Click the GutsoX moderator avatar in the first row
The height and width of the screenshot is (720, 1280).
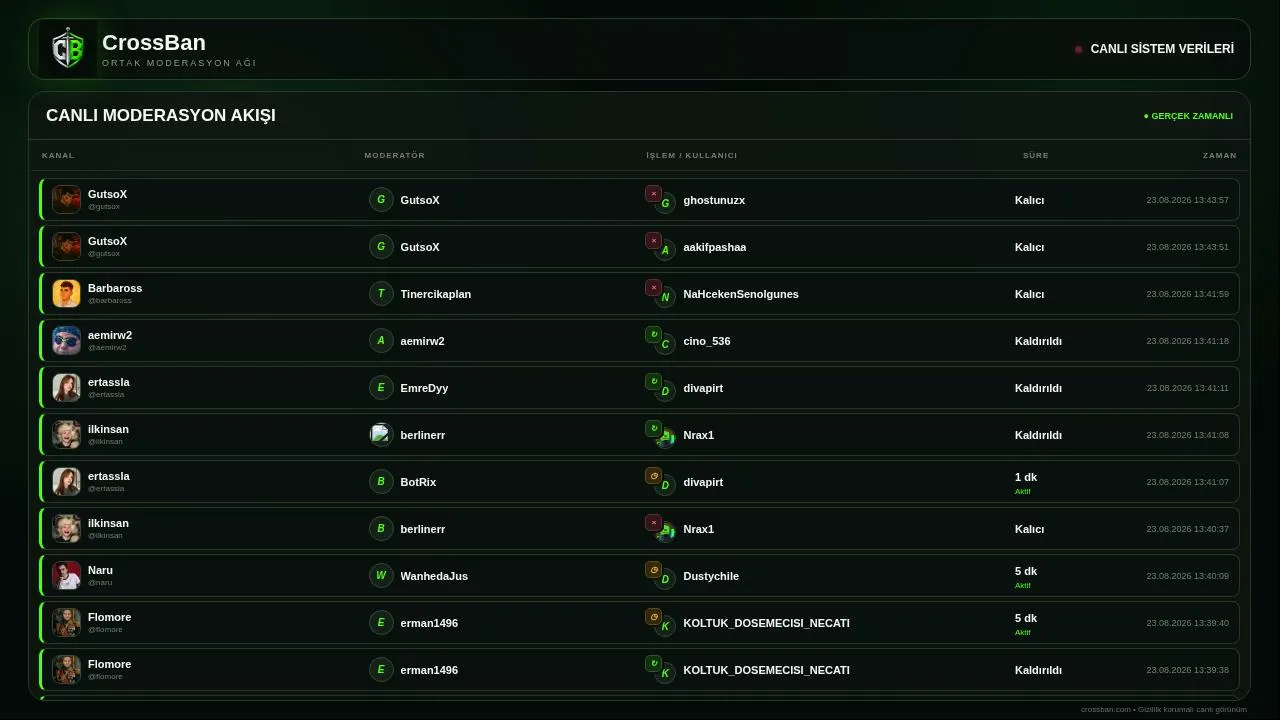click(381, 200)
